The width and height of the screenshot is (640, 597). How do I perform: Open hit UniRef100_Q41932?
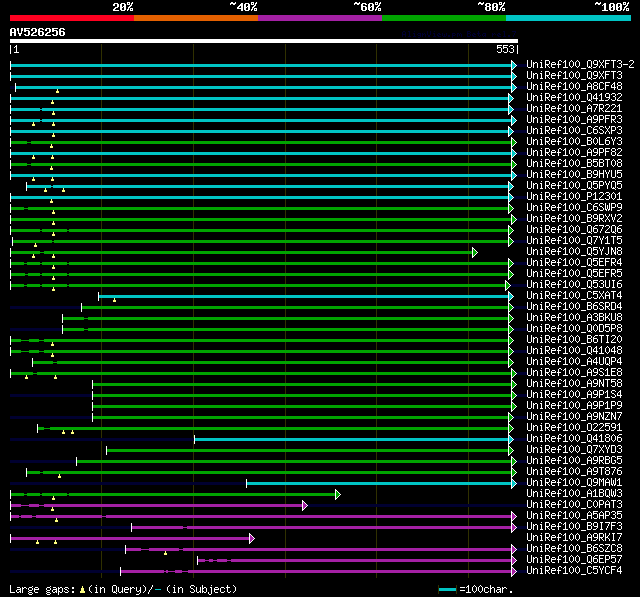(574, 98)
